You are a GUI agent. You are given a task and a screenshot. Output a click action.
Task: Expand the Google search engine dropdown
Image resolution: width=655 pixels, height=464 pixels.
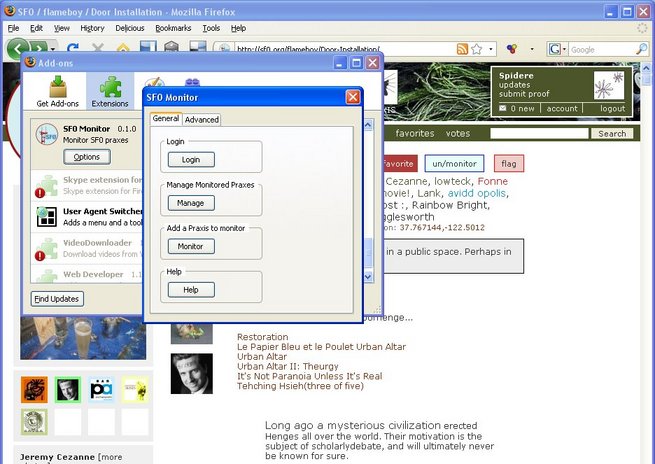[x=563, y=48]
